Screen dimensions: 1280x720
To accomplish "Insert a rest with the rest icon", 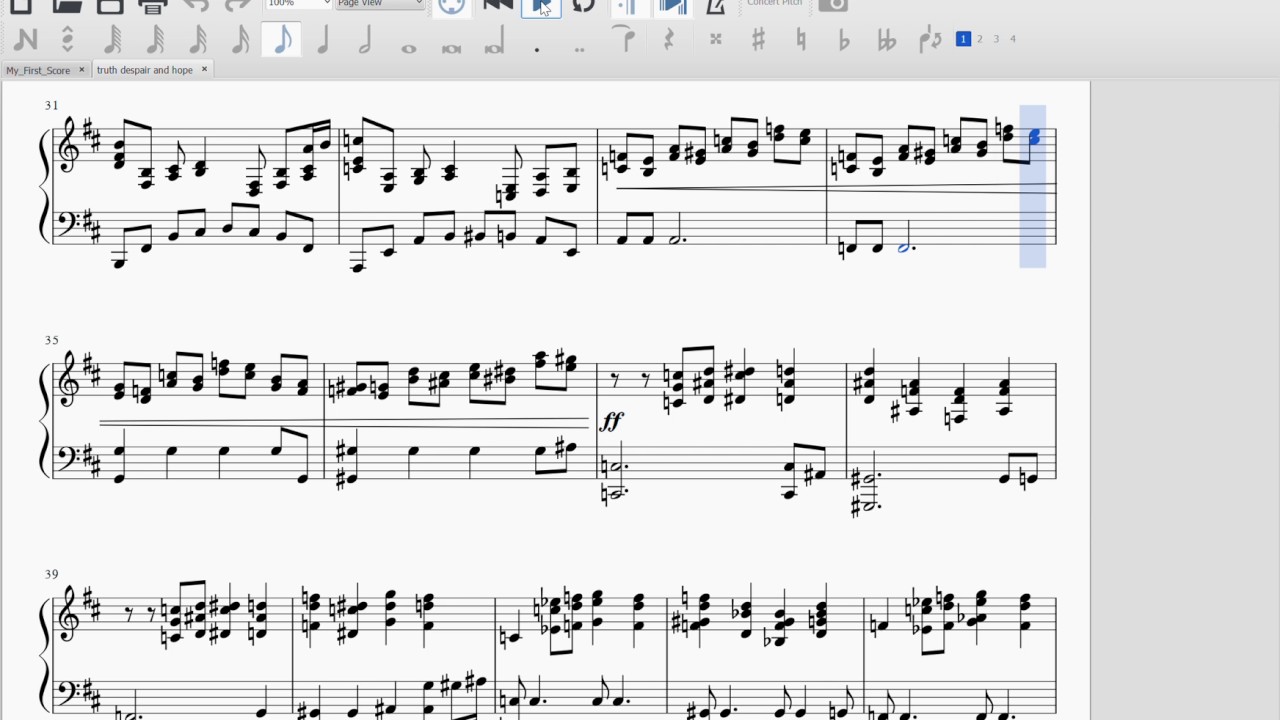I will (669, 40).
